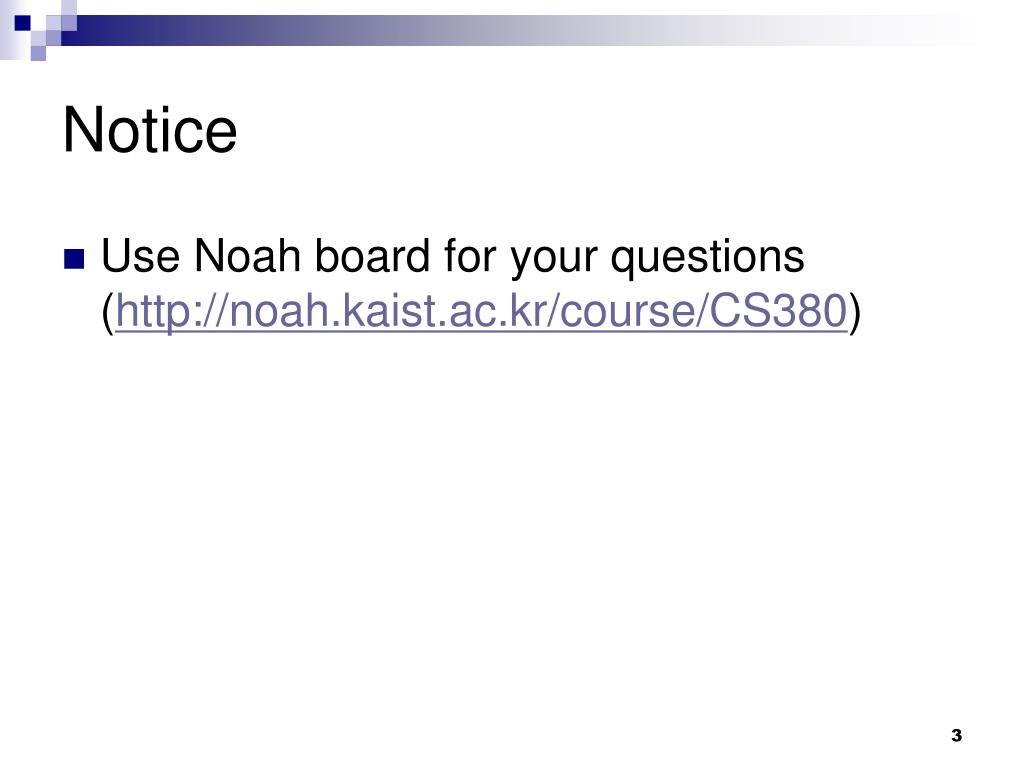Screen dimensions: 1024x768
Task: Open the noah.kaist.ac.kr course link
Action: (481, 311)
